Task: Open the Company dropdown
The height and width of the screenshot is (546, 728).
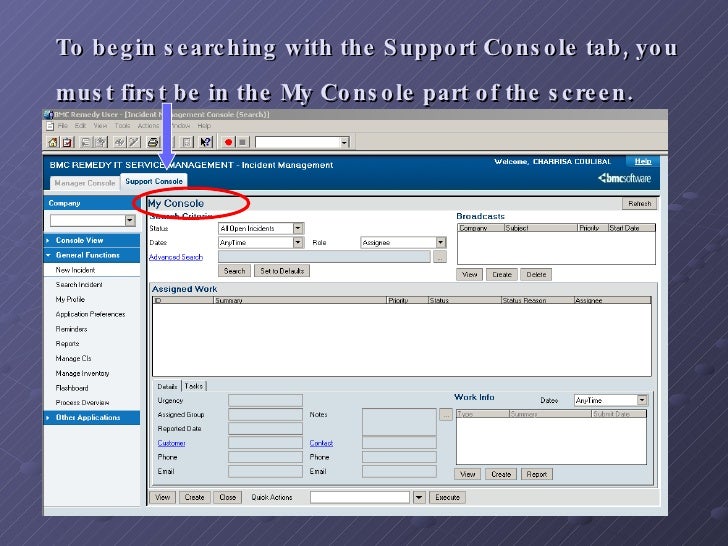Action: 130,221
